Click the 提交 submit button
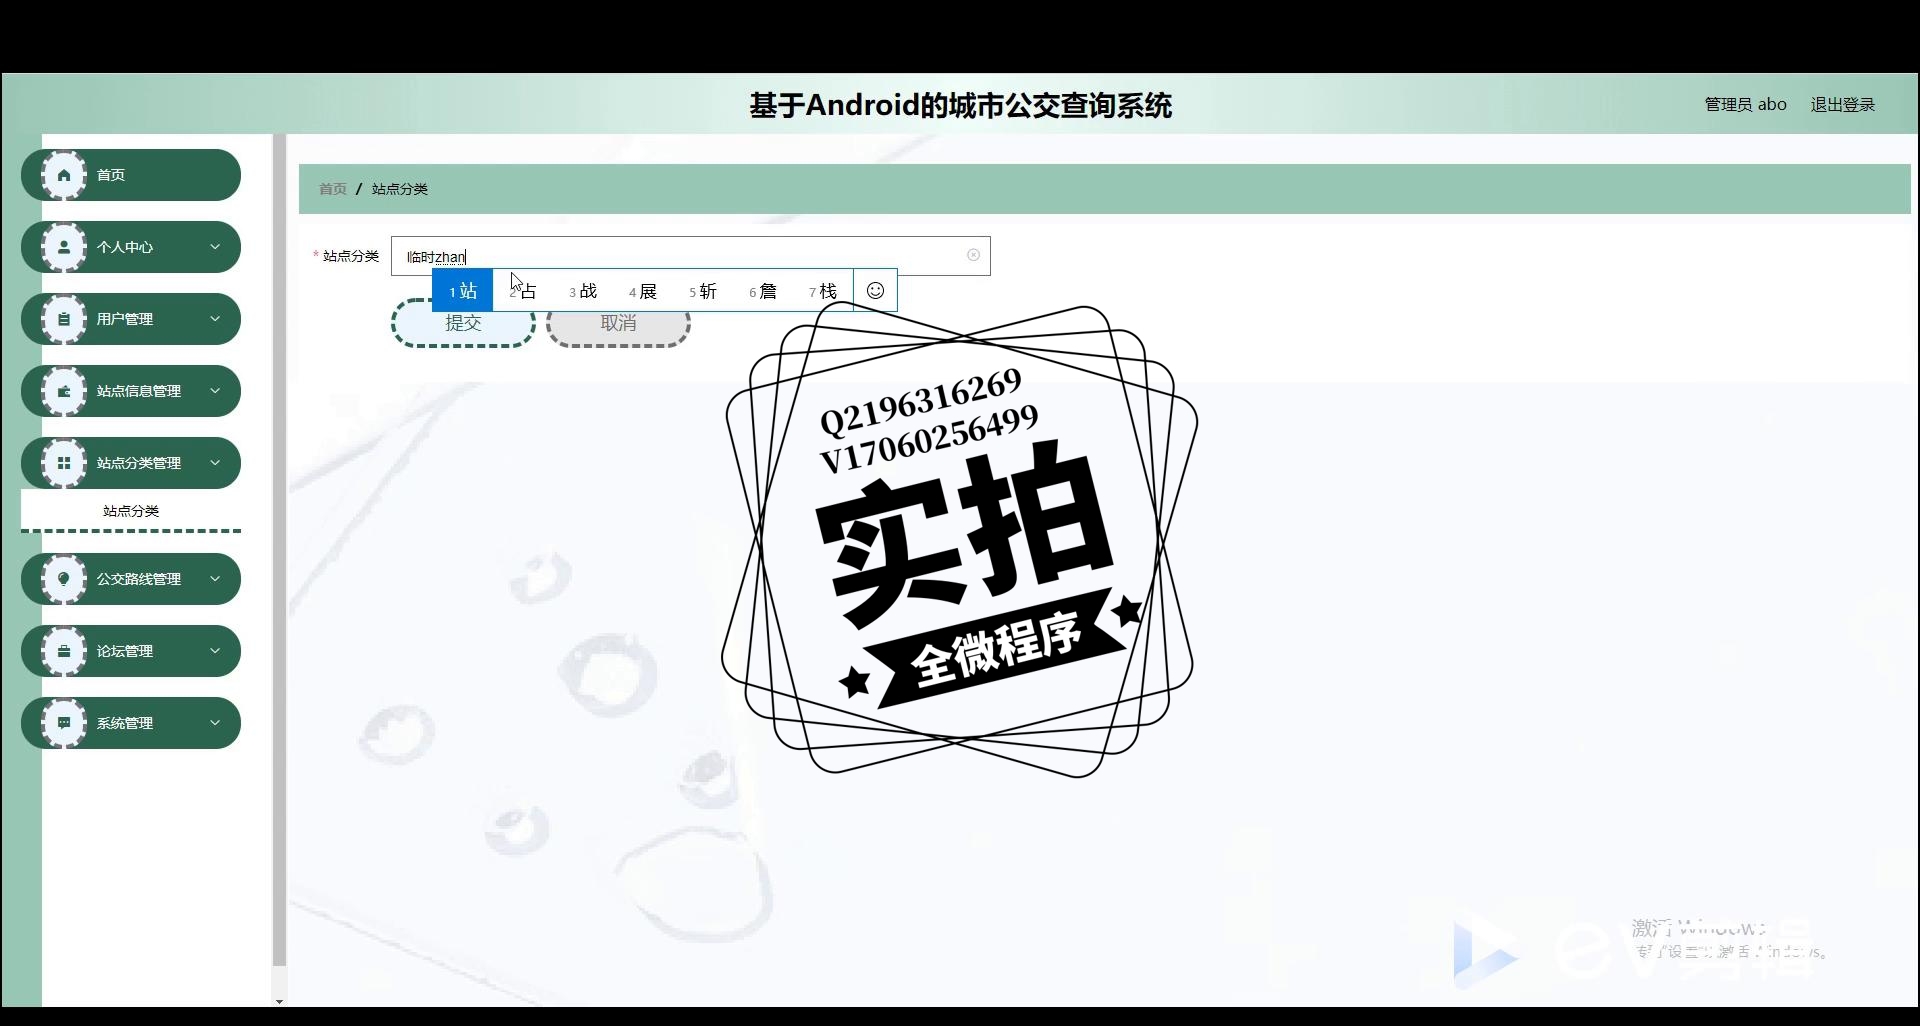This screenshot has height=1026, width=1920. click(463, 323)
